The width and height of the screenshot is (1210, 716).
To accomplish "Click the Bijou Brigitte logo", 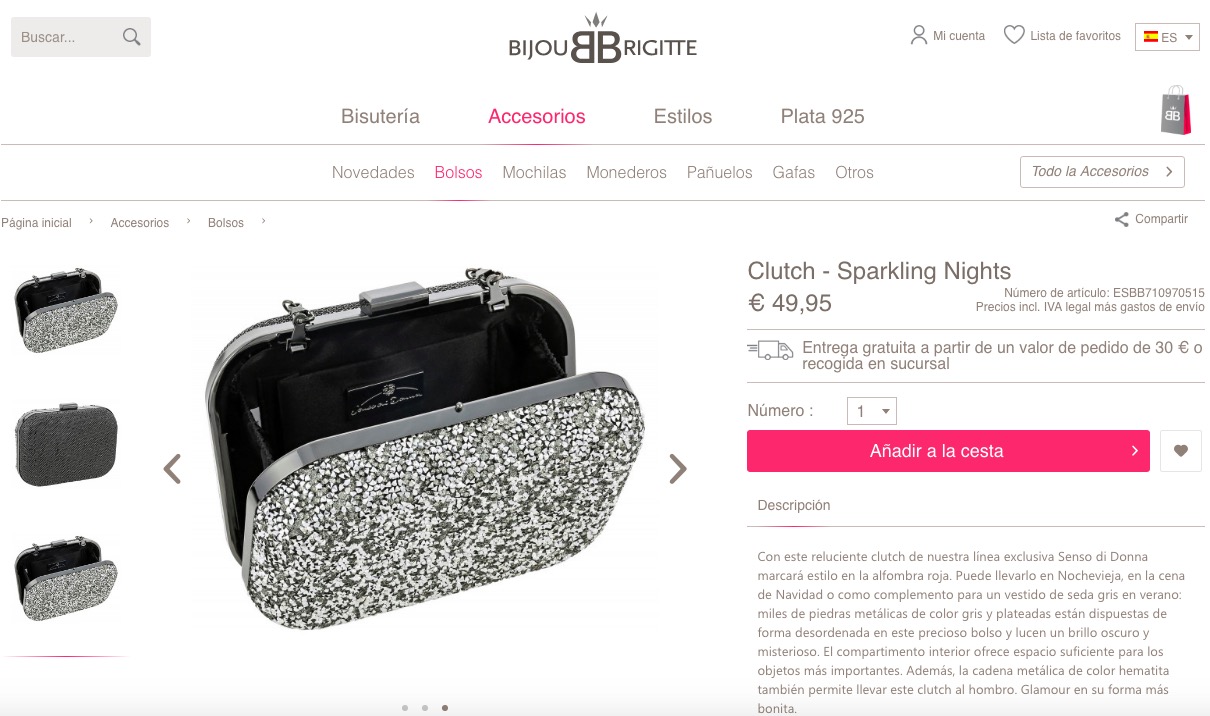I will 602,40.
